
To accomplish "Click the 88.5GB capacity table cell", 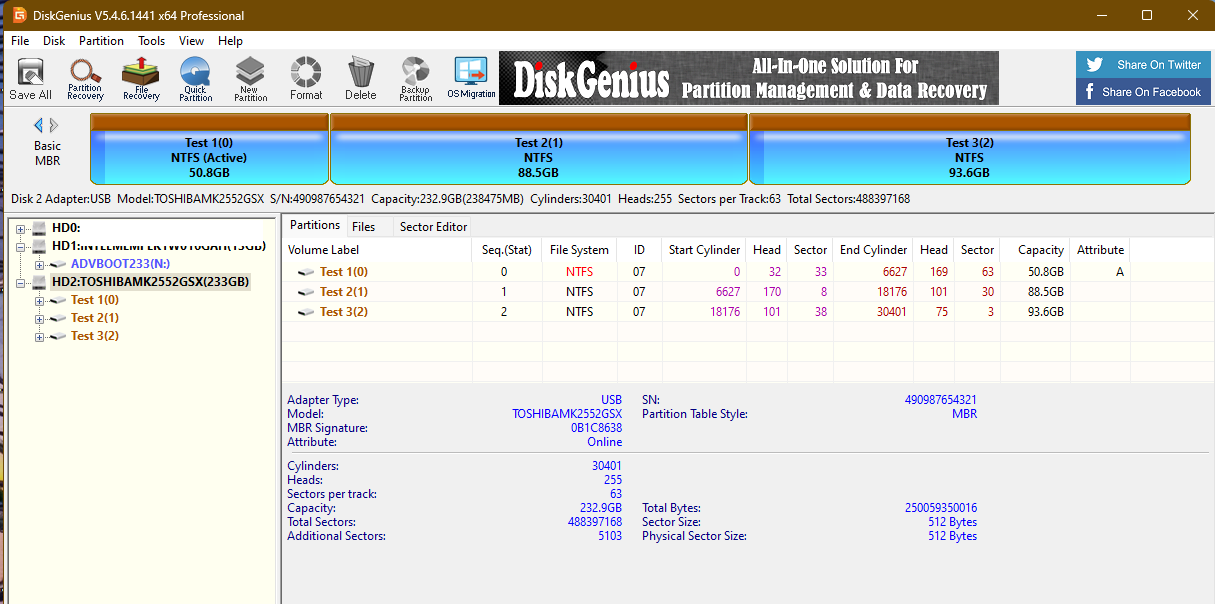I will click(1036, 292).
